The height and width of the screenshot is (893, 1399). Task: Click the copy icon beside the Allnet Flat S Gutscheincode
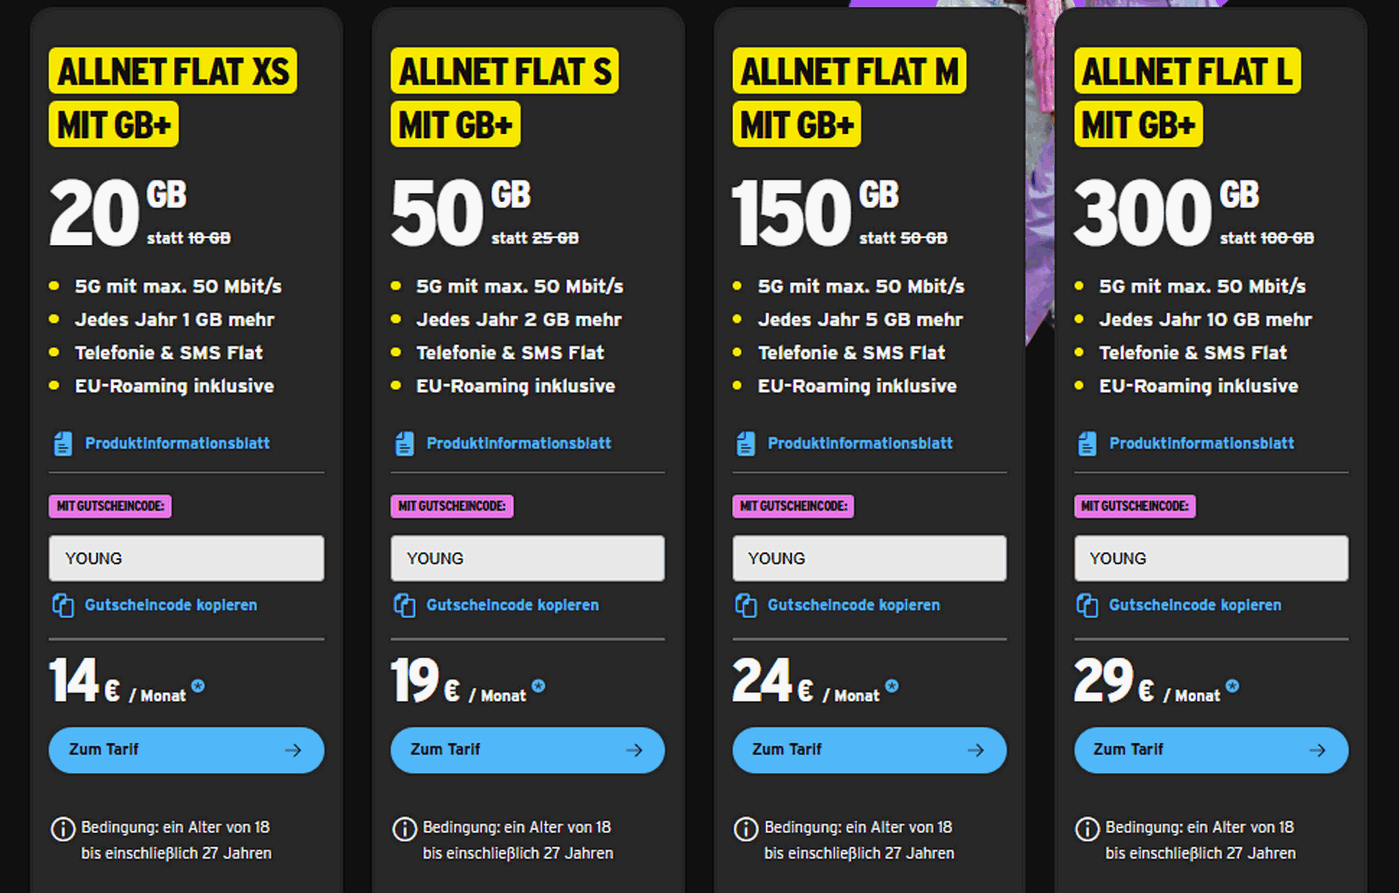(x=404, y=605)
